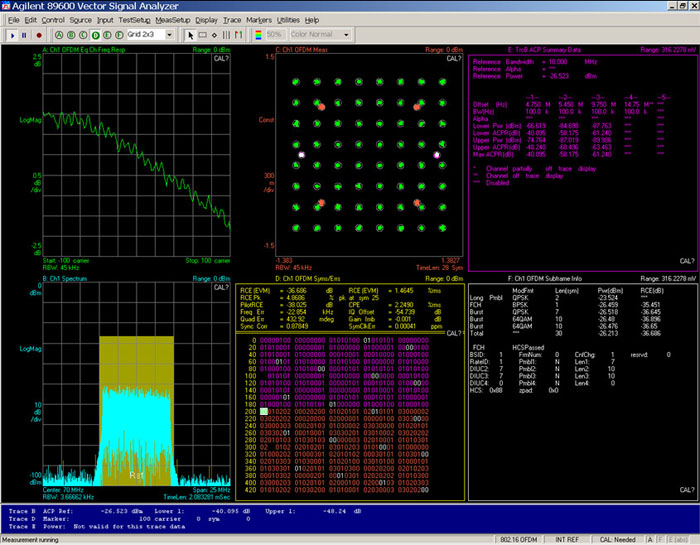Click the 'Ref' label in spectrum trace
The width and height of the screenshot is (700, 545).
(136, 475)
